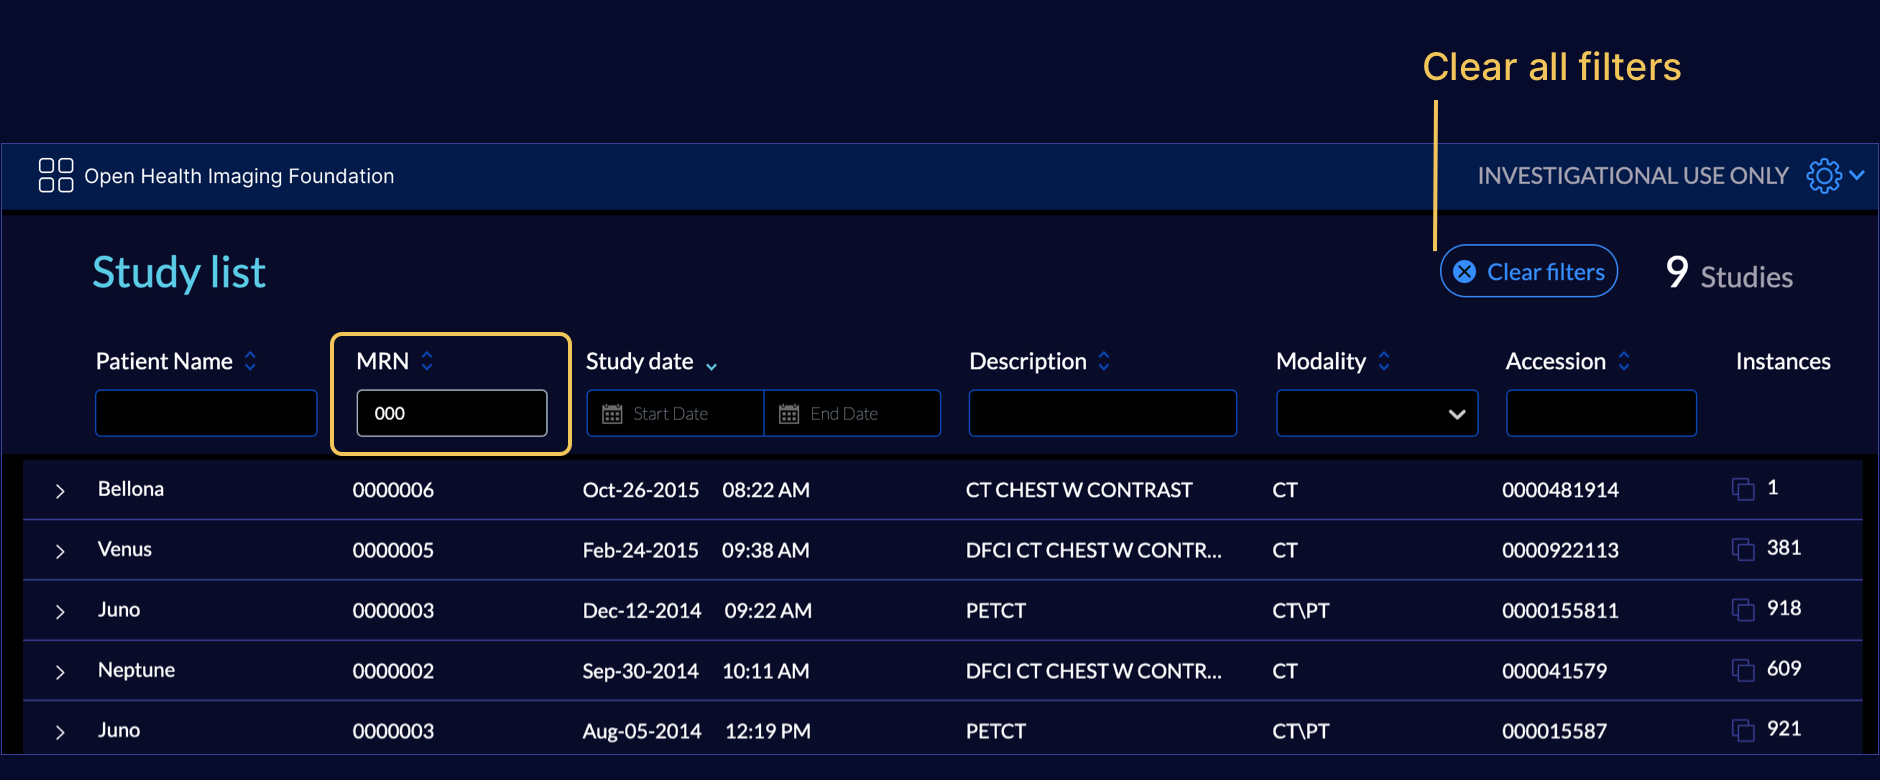The image size is (1880, 780).
Task: Sort by Patient Name column arrows
Action: pos(250,361)
